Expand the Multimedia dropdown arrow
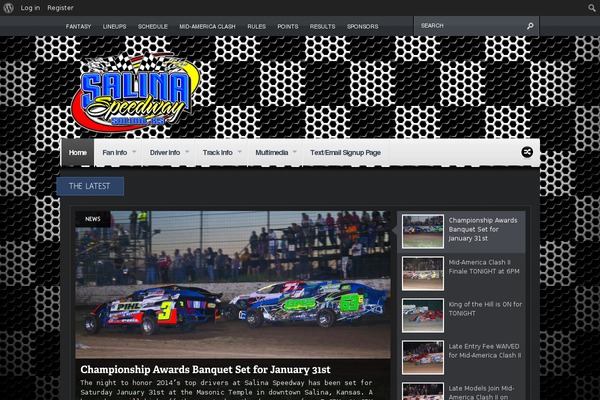The width and height of the screenshot is (600, 400). (295, 152)
